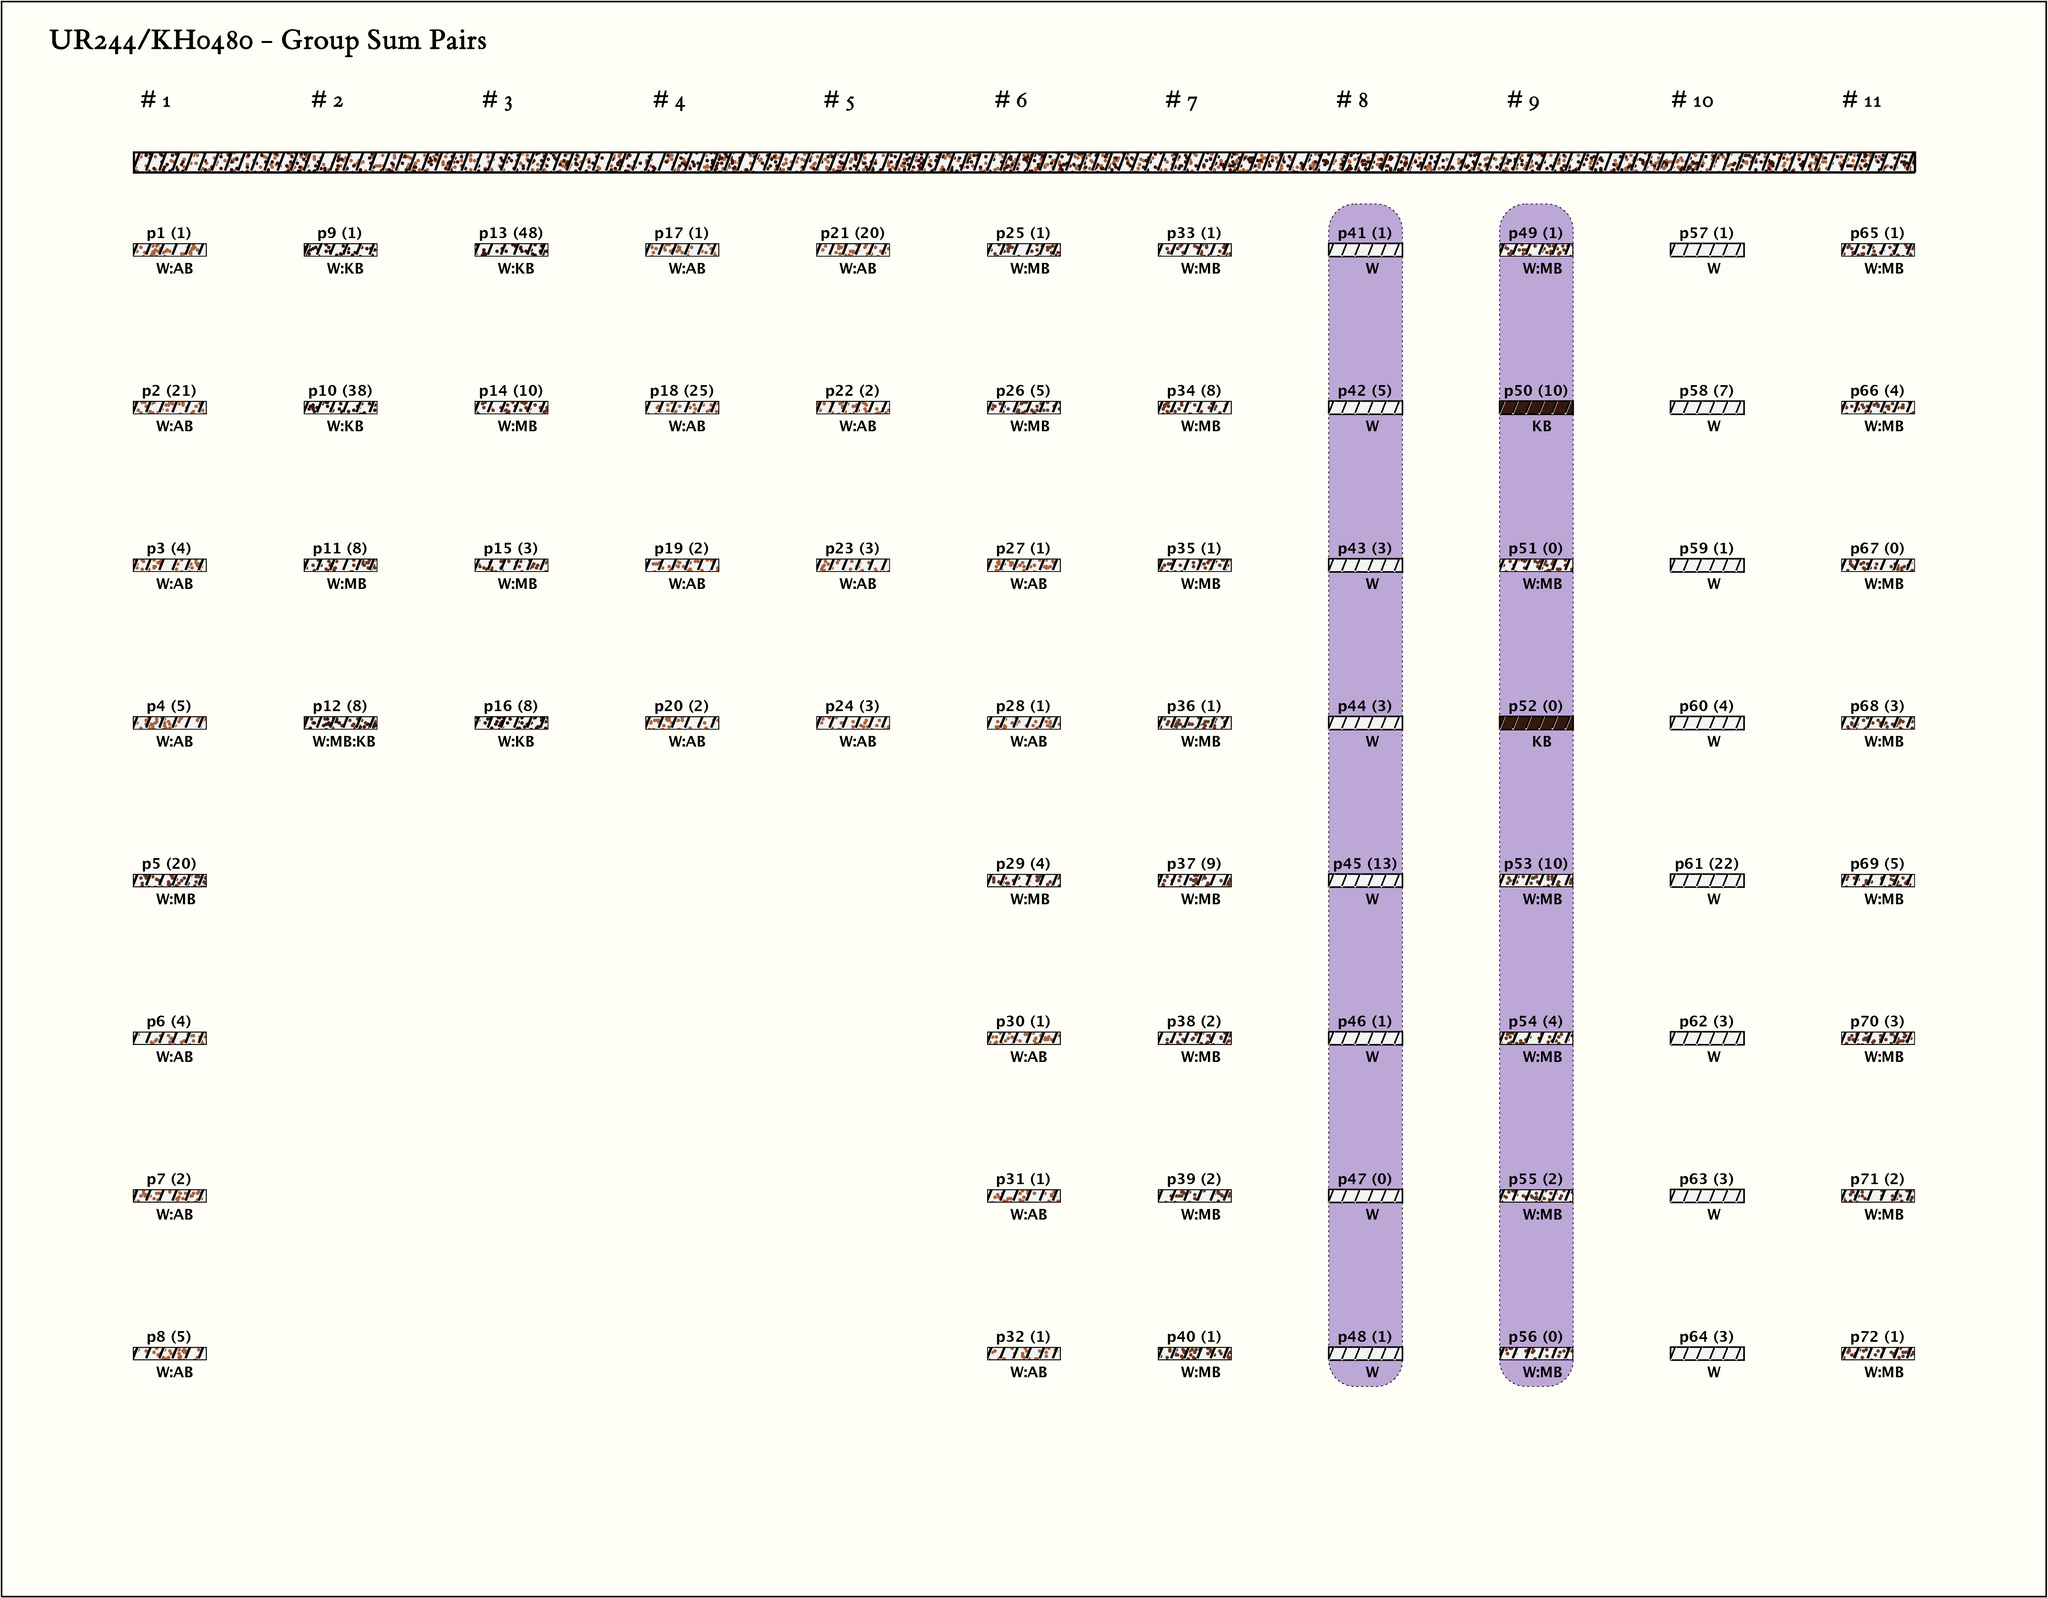The width and height of the screenshot is (2048, 1598).
Task: Select the dark p52 KB bar
Action: tap(1536, 723)
